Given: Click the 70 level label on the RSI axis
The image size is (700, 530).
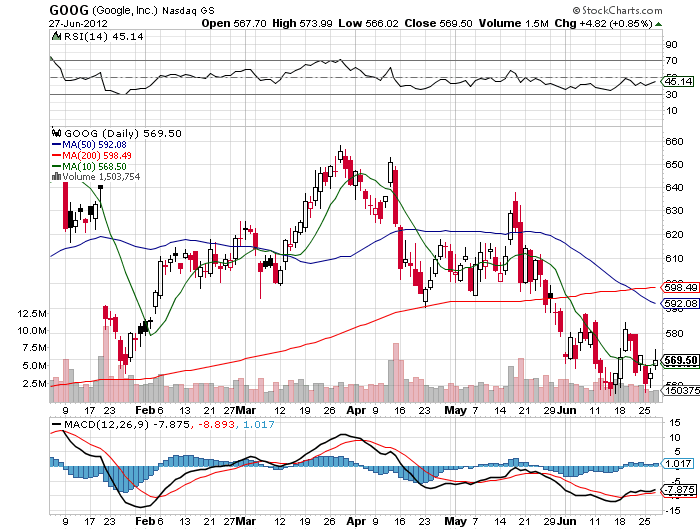Looking at the screenshot, I should (671, 61).
